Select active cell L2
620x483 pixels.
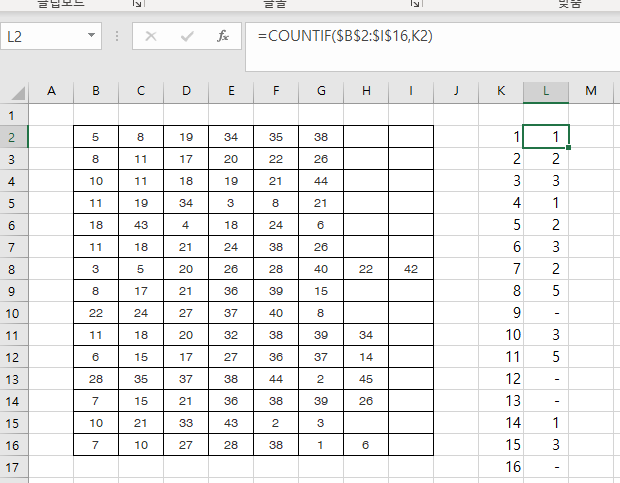click(x=546, y=136)
